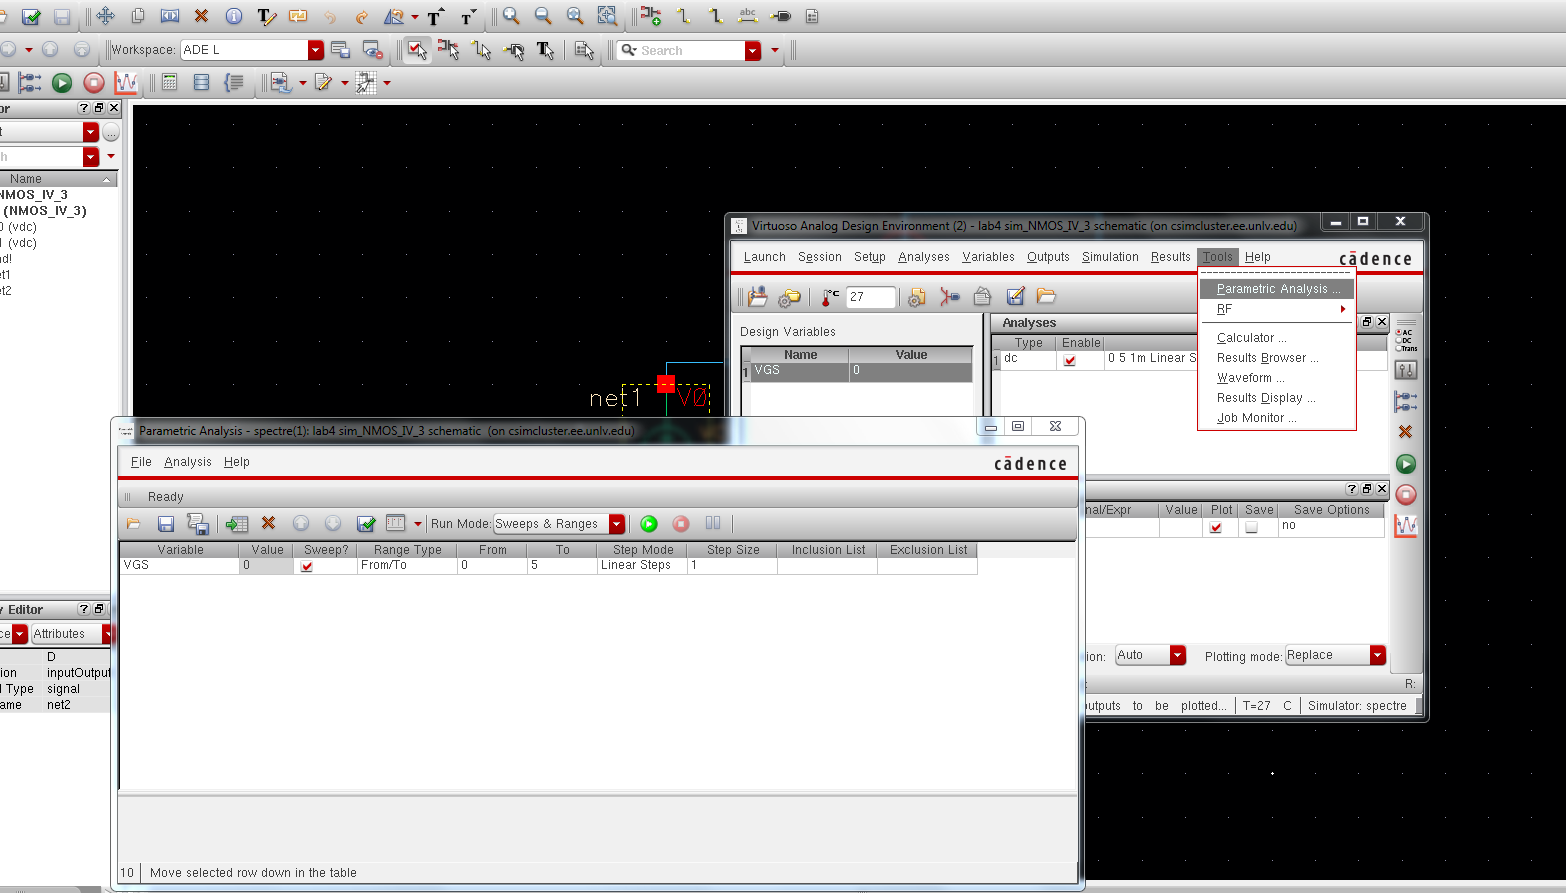This screenshot has height=893, width=1566.
Task: Stop the parametric analysis (red stop icon)
Action: coord(681,524)
